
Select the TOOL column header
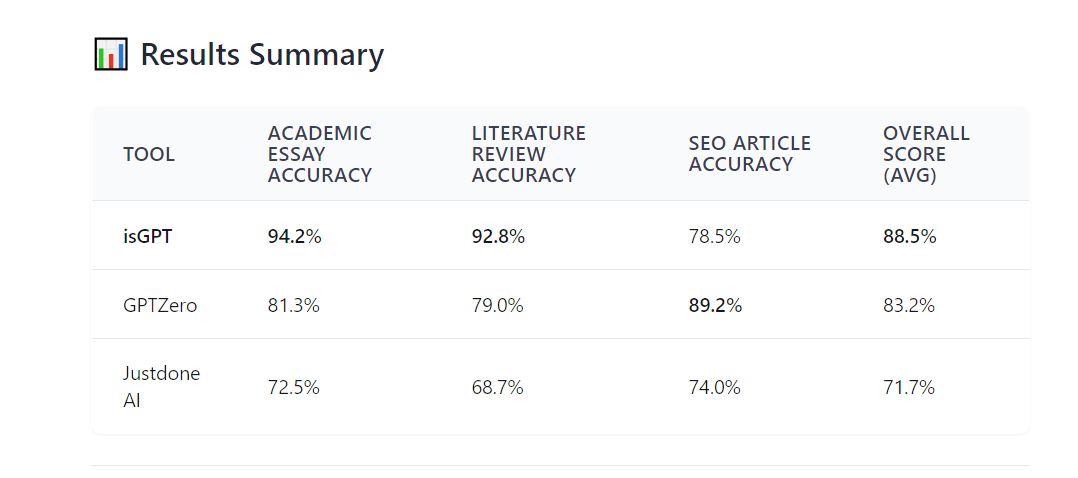point(149,154)
